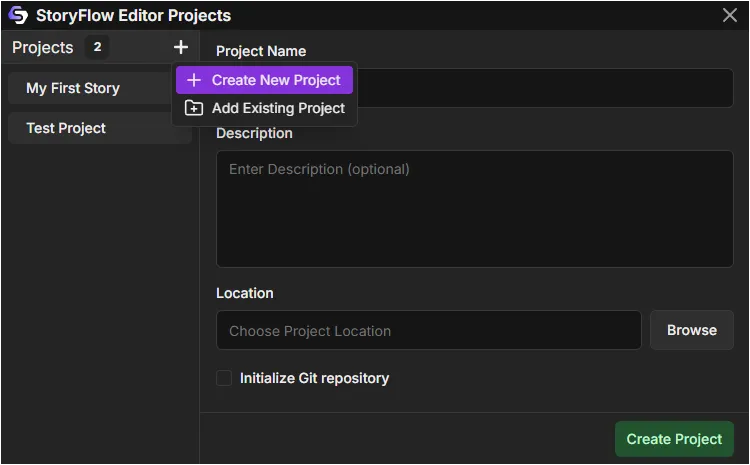Click the folder icon in Add Existing Project
Viewport: 750px width, 465px height.
point(194,108)
